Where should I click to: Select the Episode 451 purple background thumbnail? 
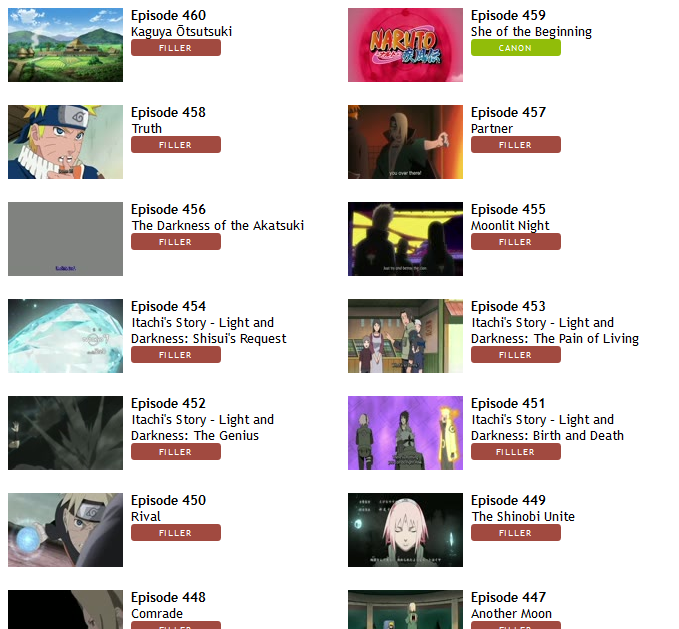point(405,432)
